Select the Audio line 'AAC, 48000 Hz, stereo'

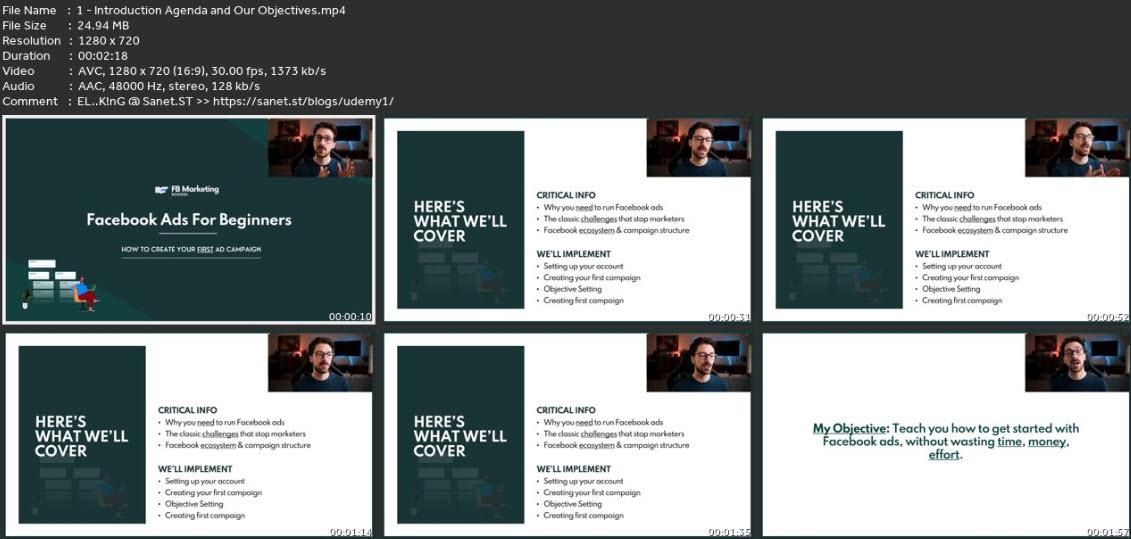(168, 86)
